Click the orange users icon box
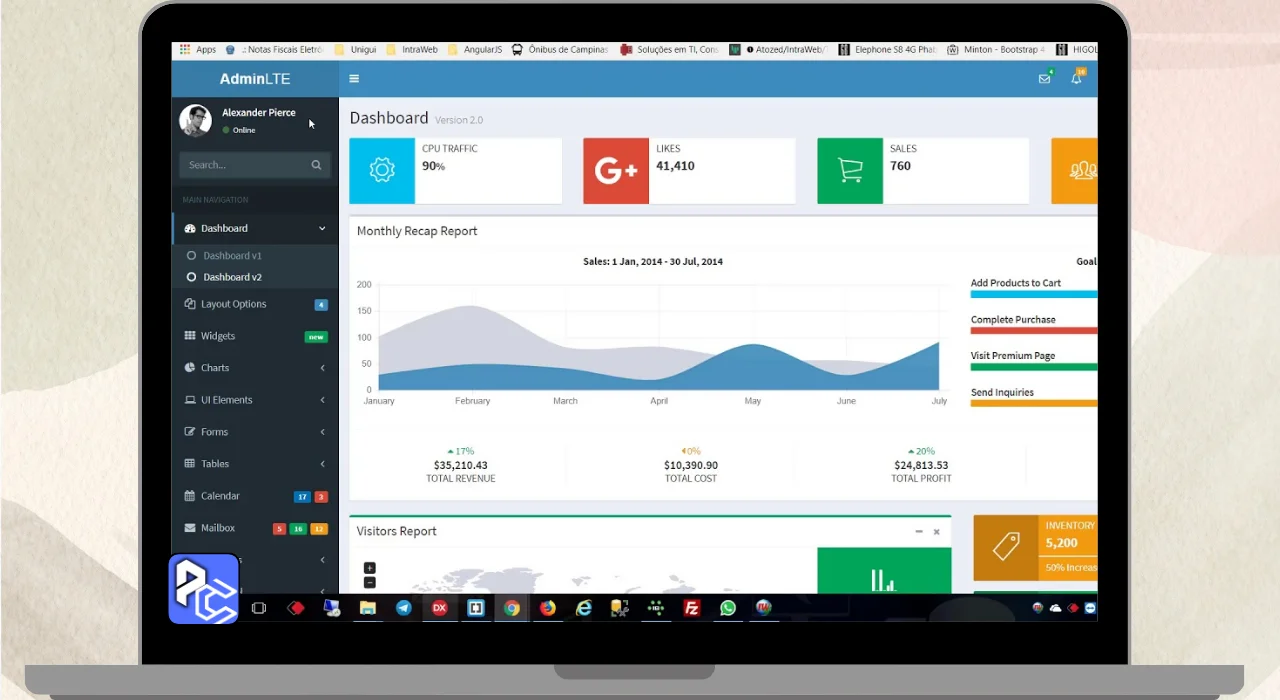Viewport: 1280px width, 700px height. 1075,171
